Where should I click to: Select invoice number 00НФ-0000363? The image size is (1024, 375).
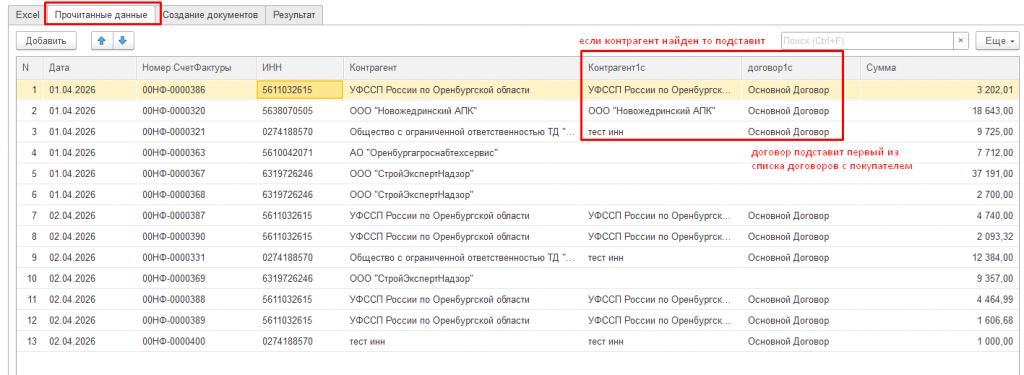pos(173,153)
